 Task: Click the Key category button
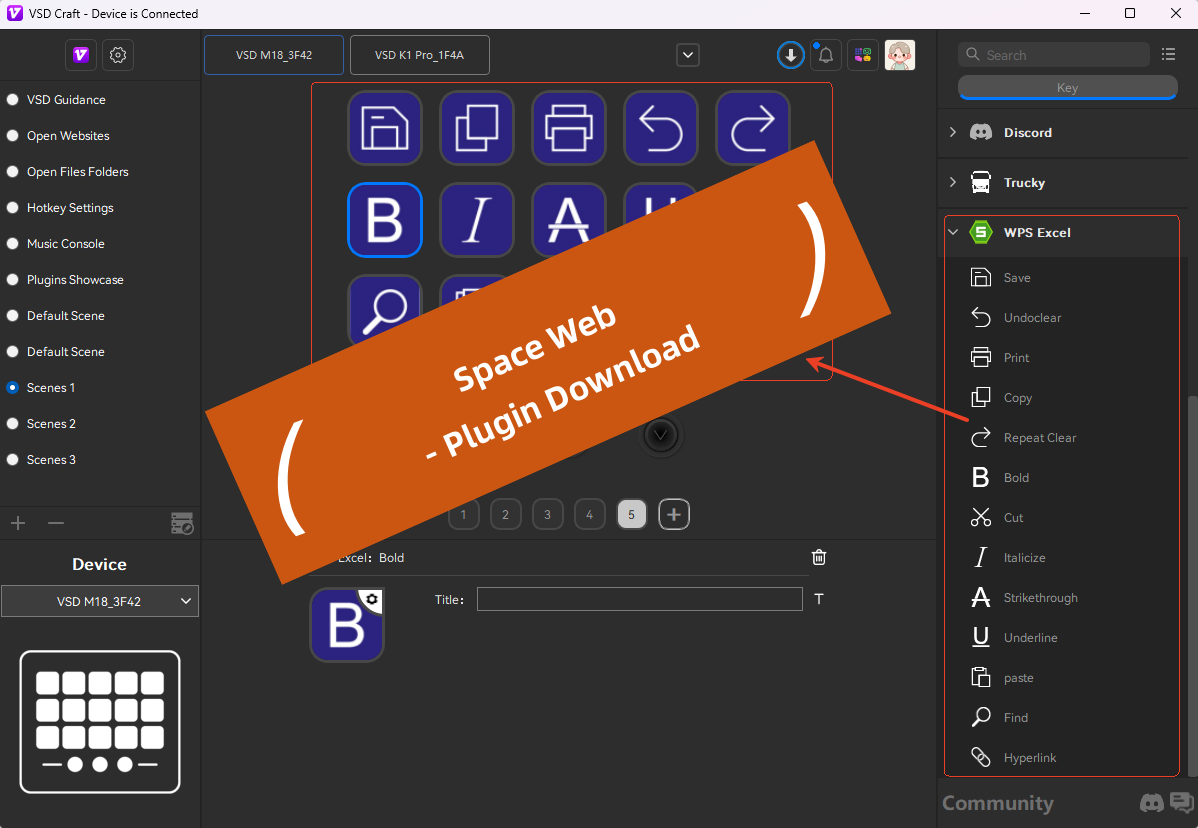1067,88
